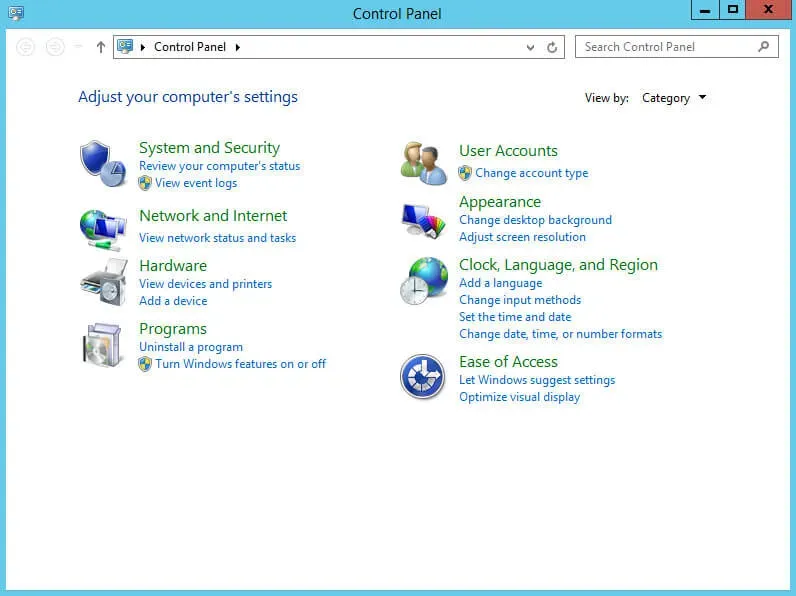
Task: Select Change input methods
Action: pyautogui.click(x=520, y=300)
